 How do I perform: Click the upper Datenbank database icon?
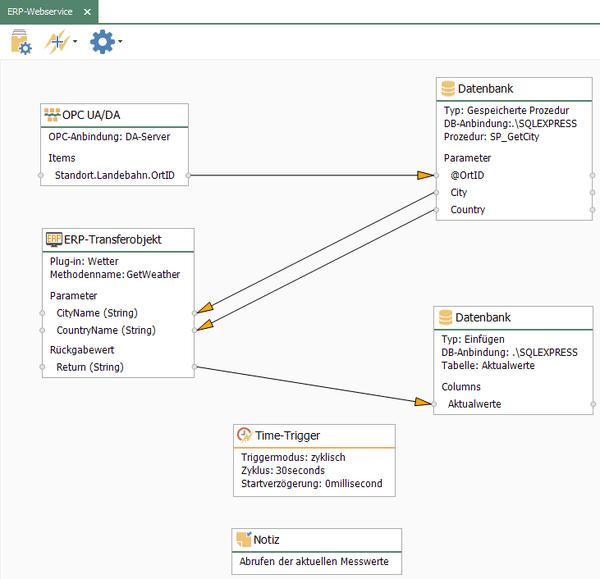[448, 88]
